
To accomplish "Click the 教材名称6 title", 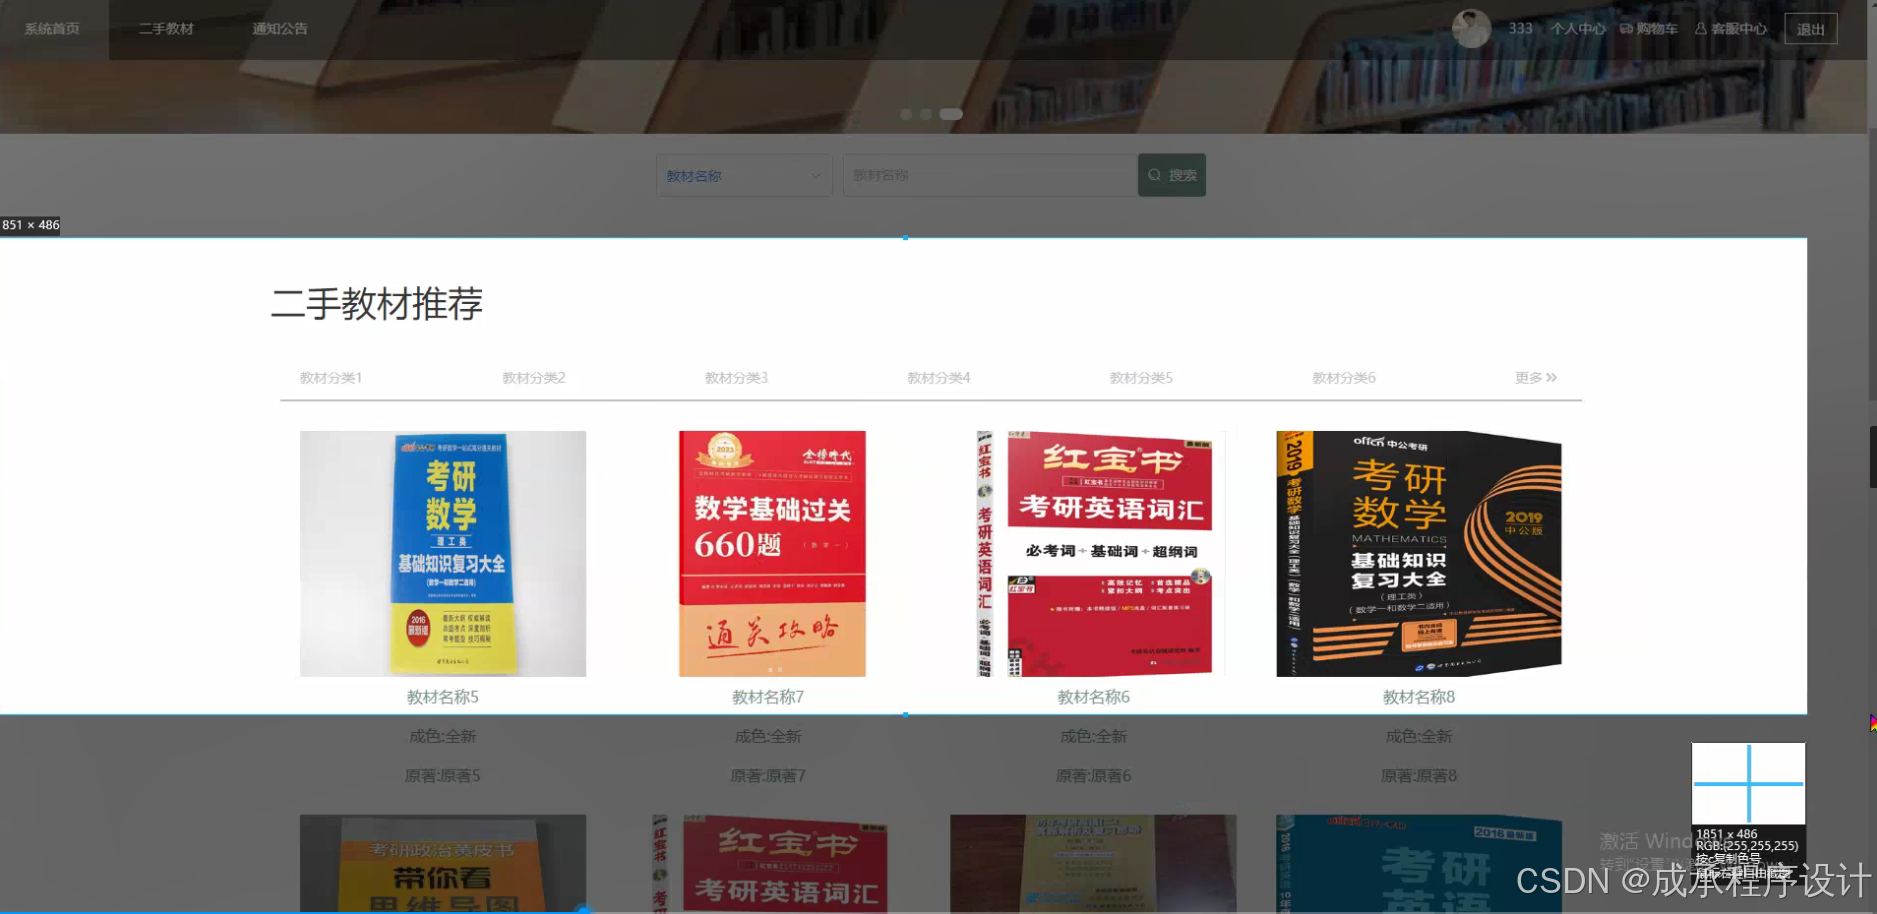I will click(x=1094, y=697).
